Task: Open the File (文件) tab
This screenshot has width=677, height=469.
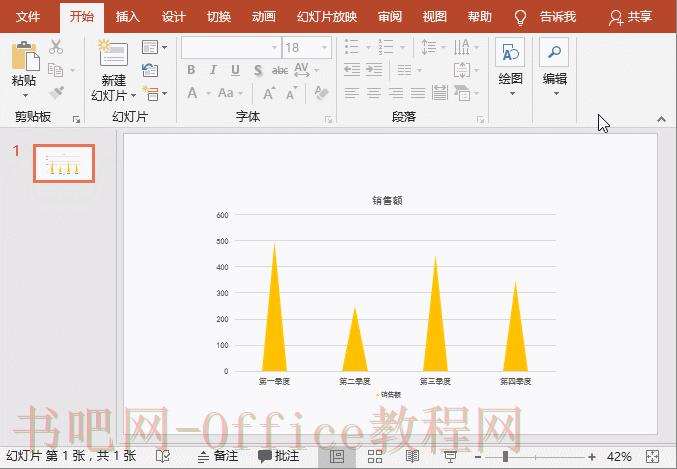Action: 28,17
